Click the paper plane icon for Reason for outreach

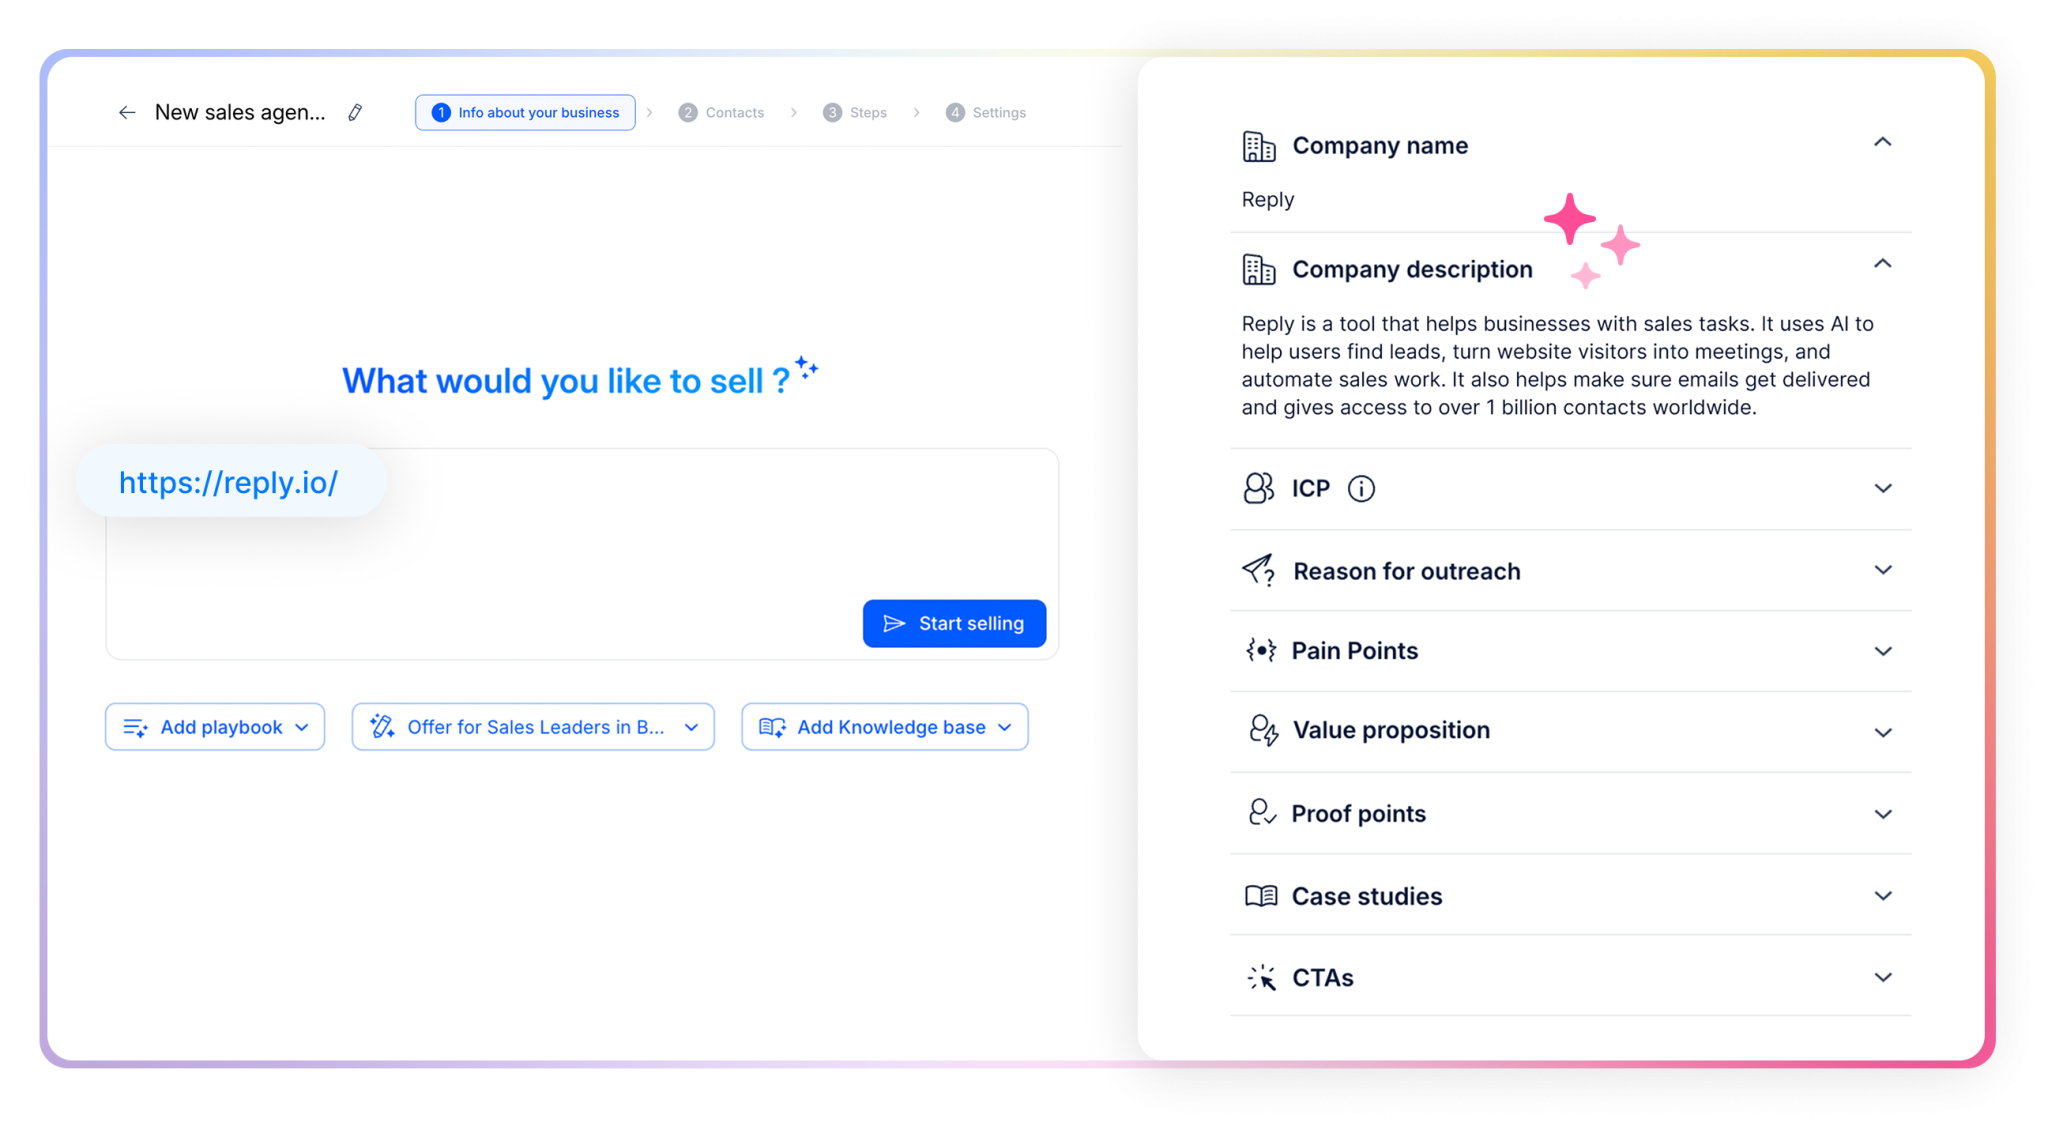click(x=1259, y=570)
